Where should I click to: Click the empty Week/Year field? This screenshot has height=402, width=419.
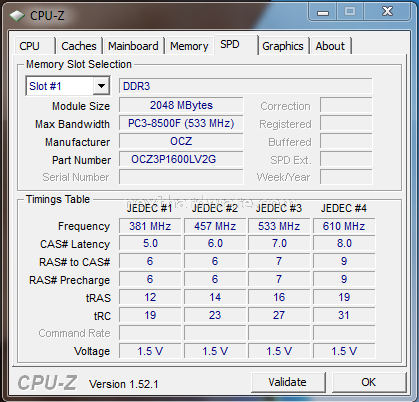(x=346, y=177)
